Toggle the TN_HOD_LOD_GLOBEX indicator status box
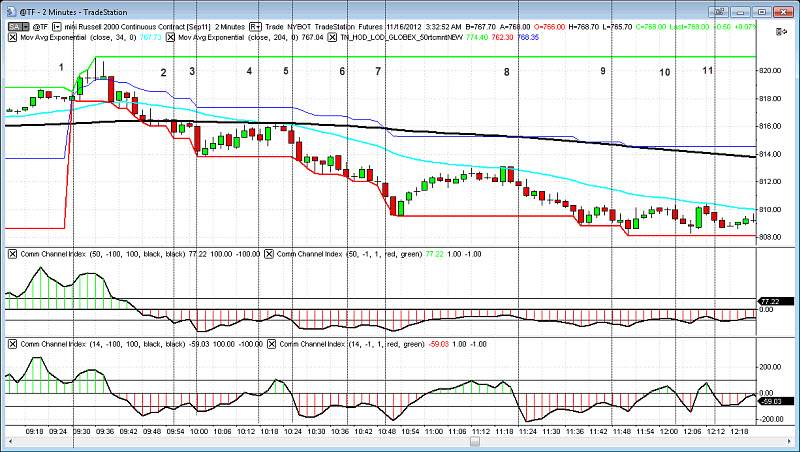 tap(332, 37)
